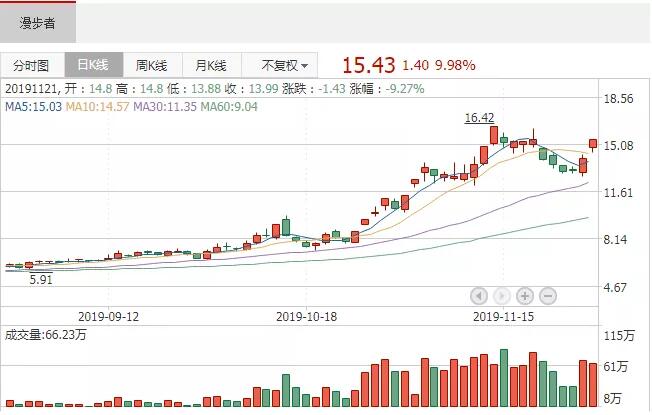
Task: Click the 2019-11-15 date axis label
Action: click(504, 316)
